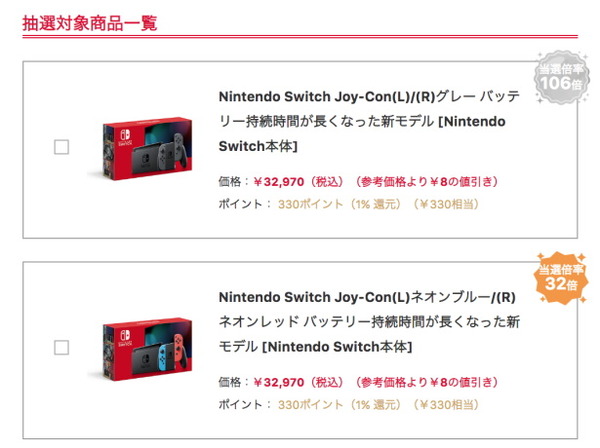Click ¥32,970 price of the gray model
Viewport: 600px width, 448px height.
(279, 182)
